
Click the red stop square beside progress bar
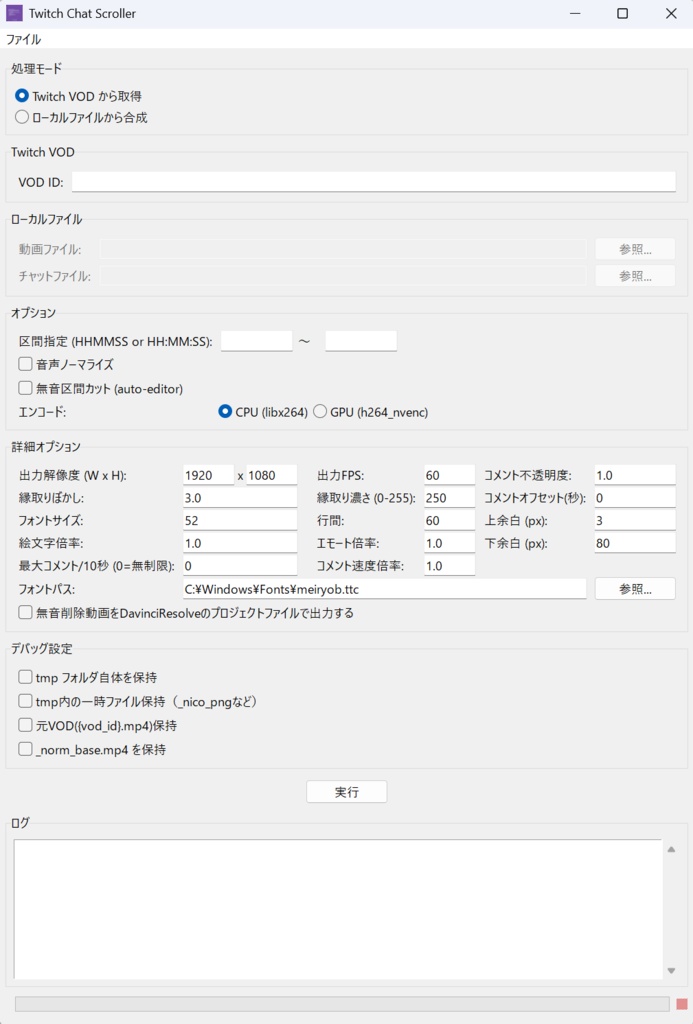point(682,1004)
